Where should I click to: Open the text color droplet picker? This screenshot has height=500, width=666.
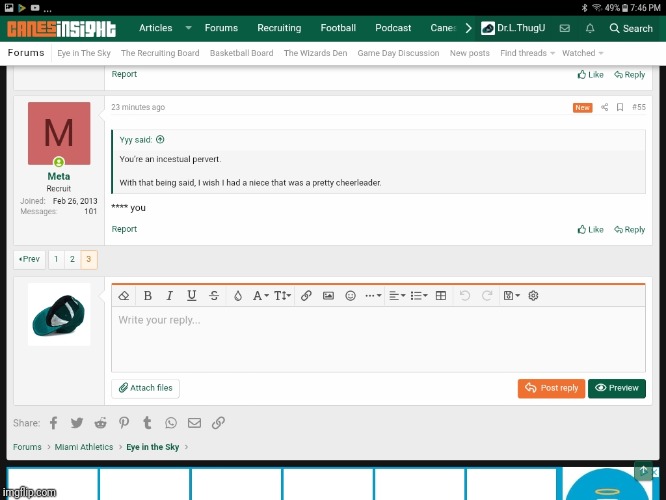click(x=237, y=296)
